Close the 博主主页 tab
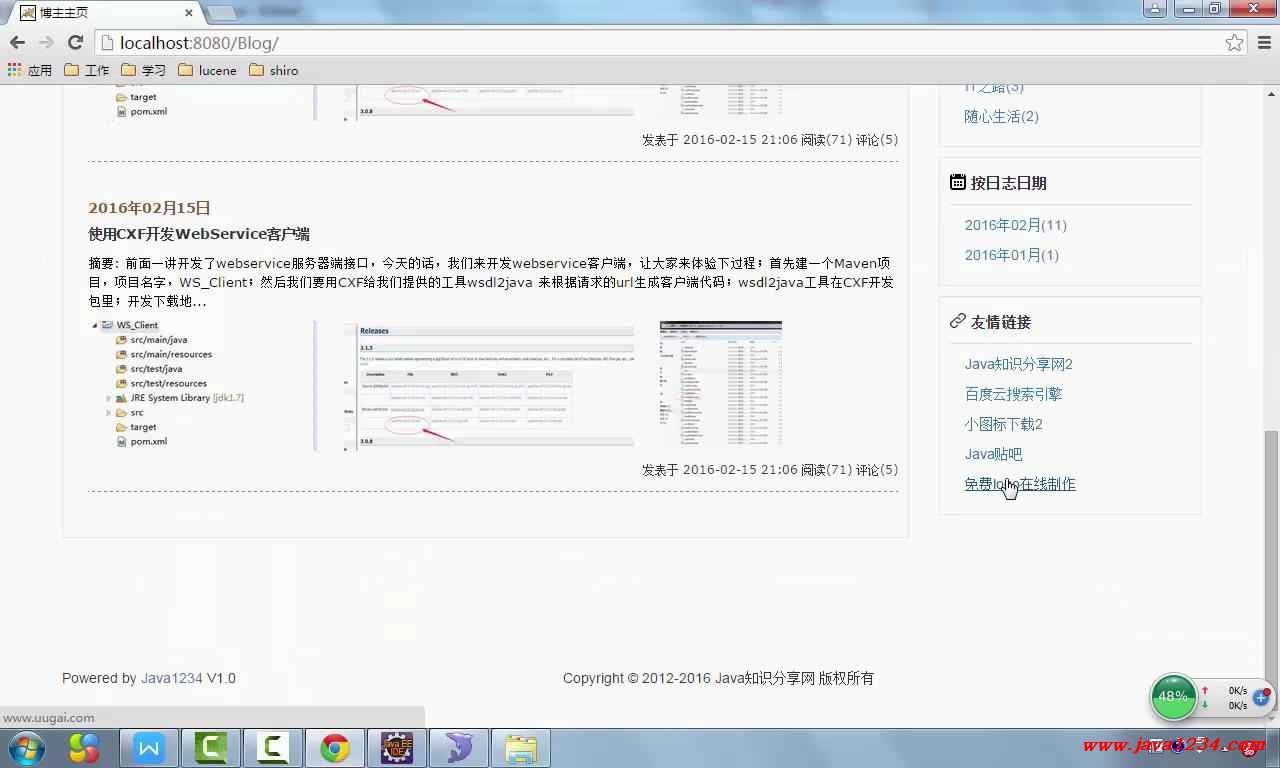1280x768 pixels. [x=190, y=13]
